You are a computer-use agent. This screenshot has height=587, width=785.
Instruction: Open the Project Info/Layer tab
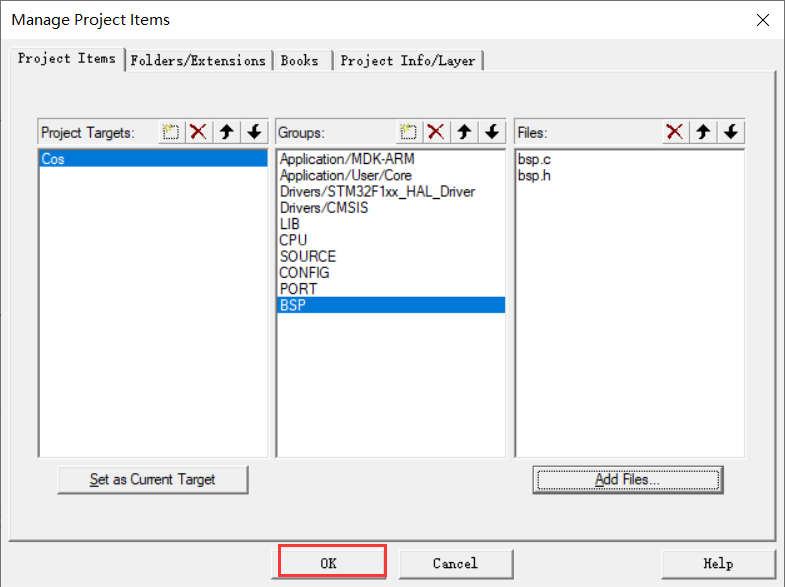[x=408, y=61]
